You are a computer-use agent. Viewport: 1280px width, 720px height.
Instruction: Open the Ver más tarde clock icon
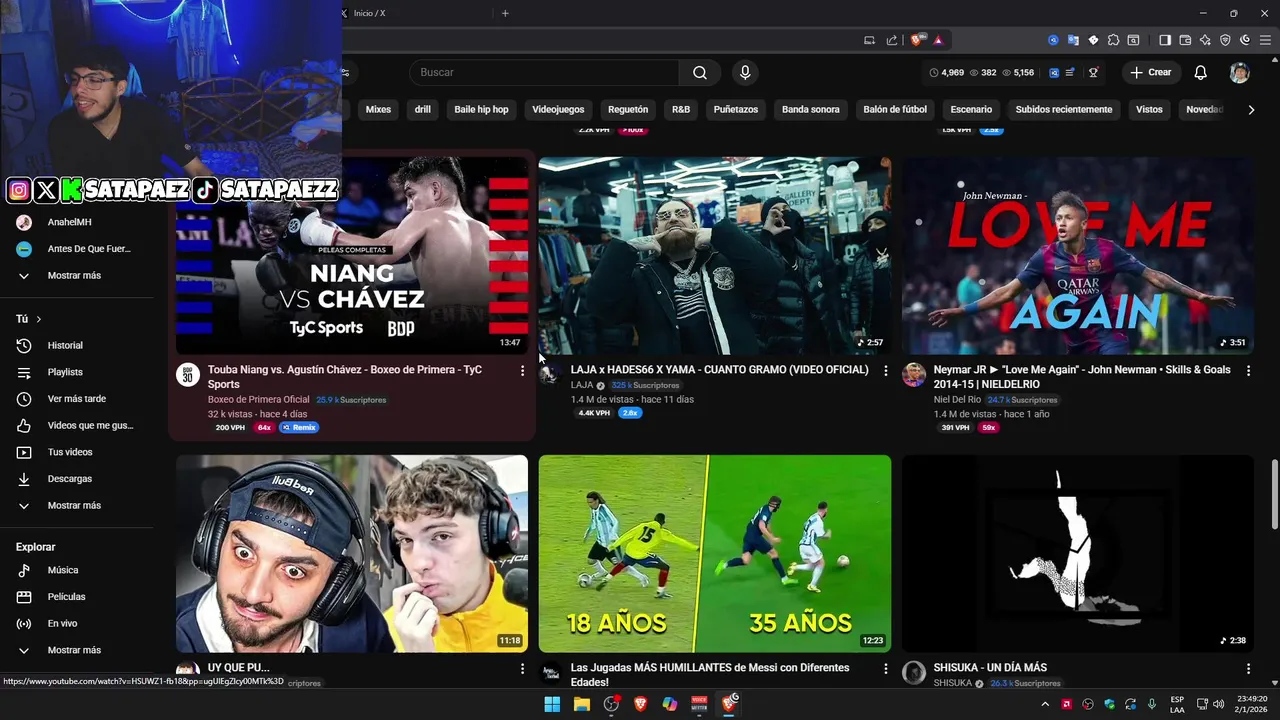(x=24, y=399)
